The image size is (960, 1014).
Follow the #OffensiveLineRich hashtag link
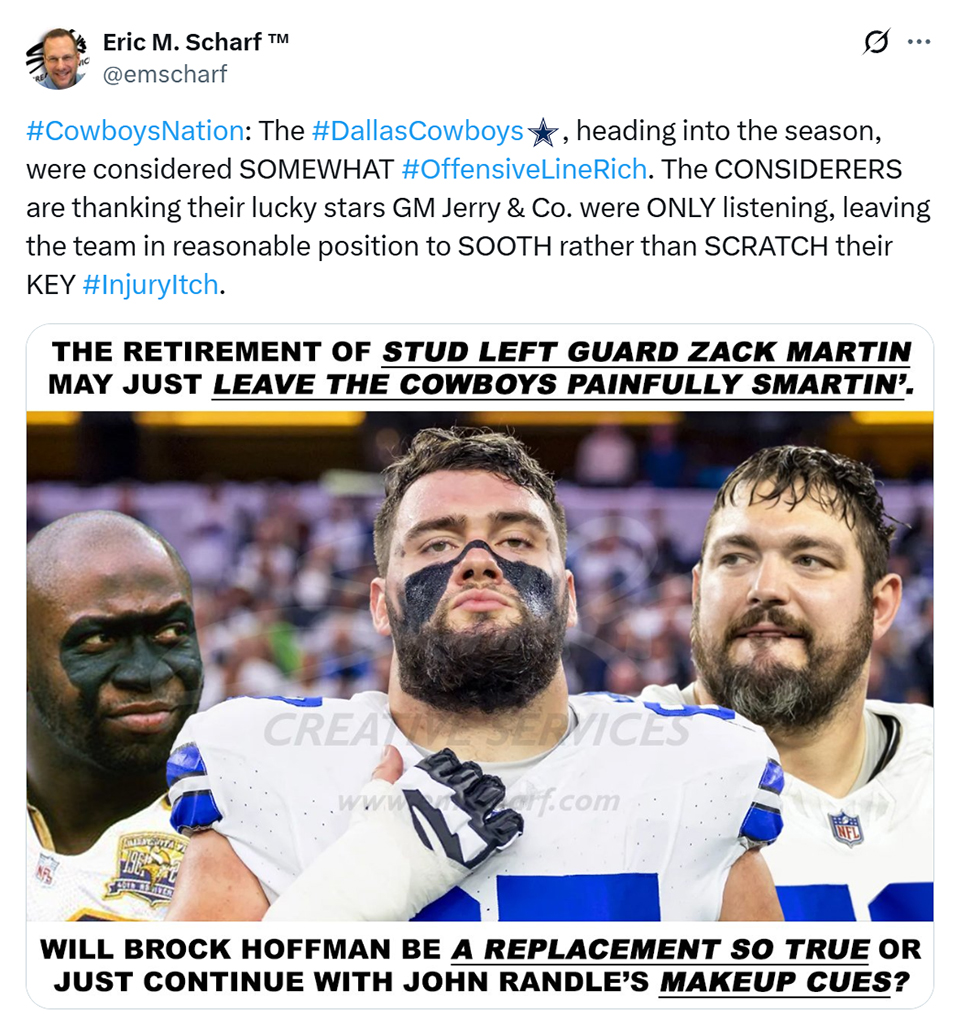[524, 169]
